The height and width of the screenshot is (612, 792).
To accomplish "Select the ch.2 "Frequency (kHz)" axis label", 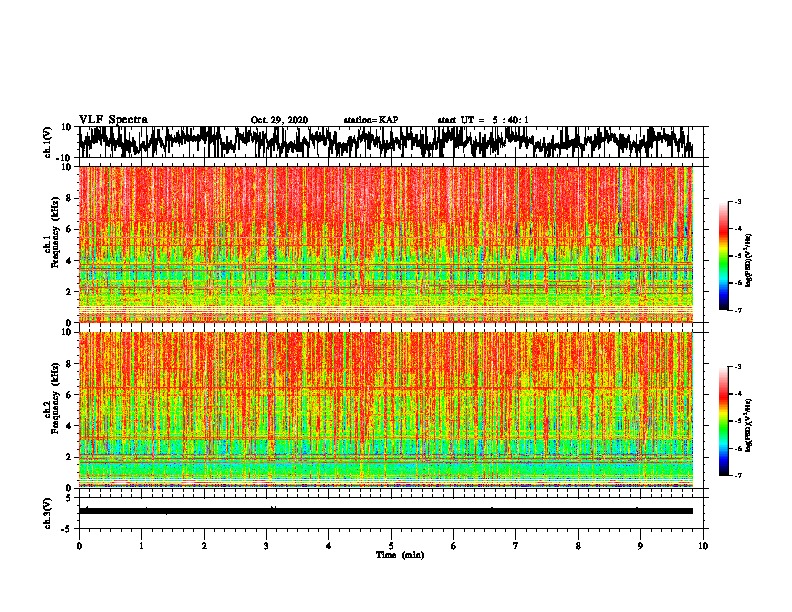I will [55, 398].
